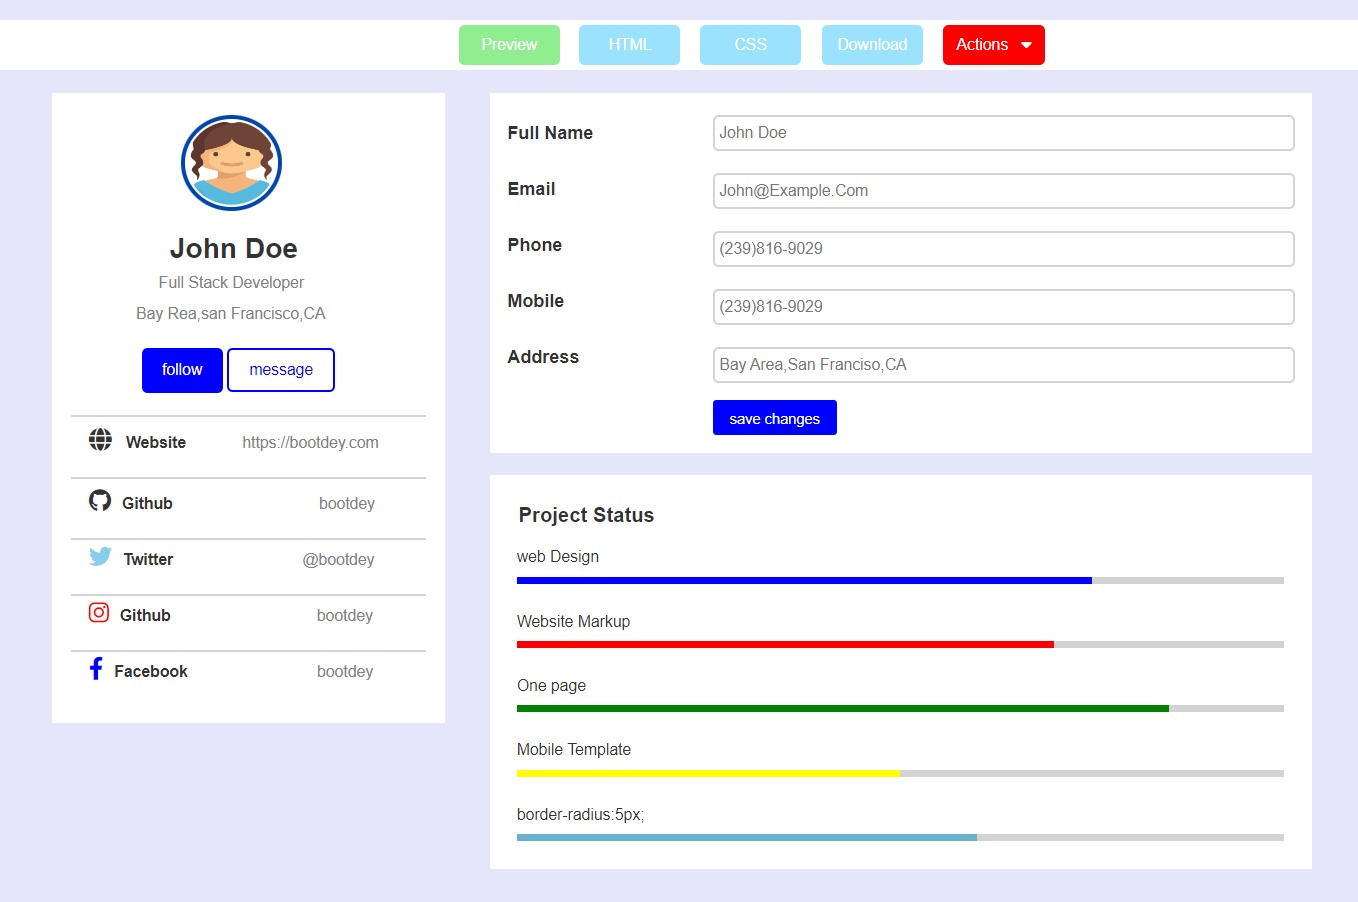This screenshot has width=1358, height=902.
Task: Save changes to the profile form
Action: (x=774, y=418)
